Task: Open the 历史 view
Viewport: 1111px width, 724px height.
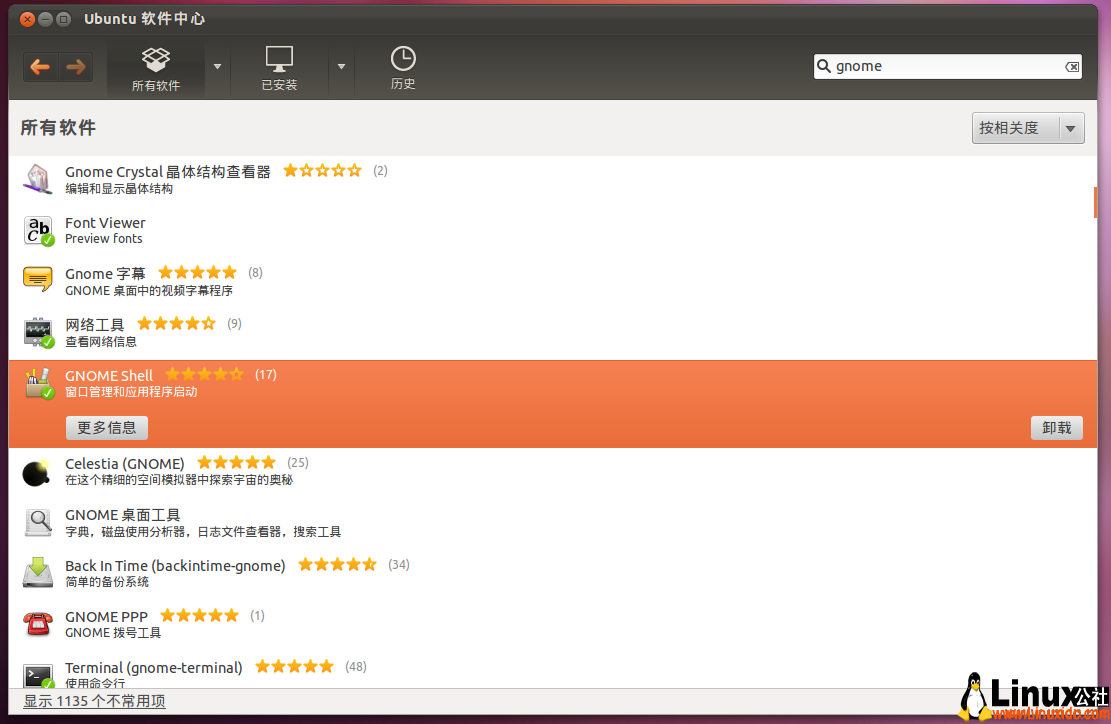Action: (x=403, y=66)
